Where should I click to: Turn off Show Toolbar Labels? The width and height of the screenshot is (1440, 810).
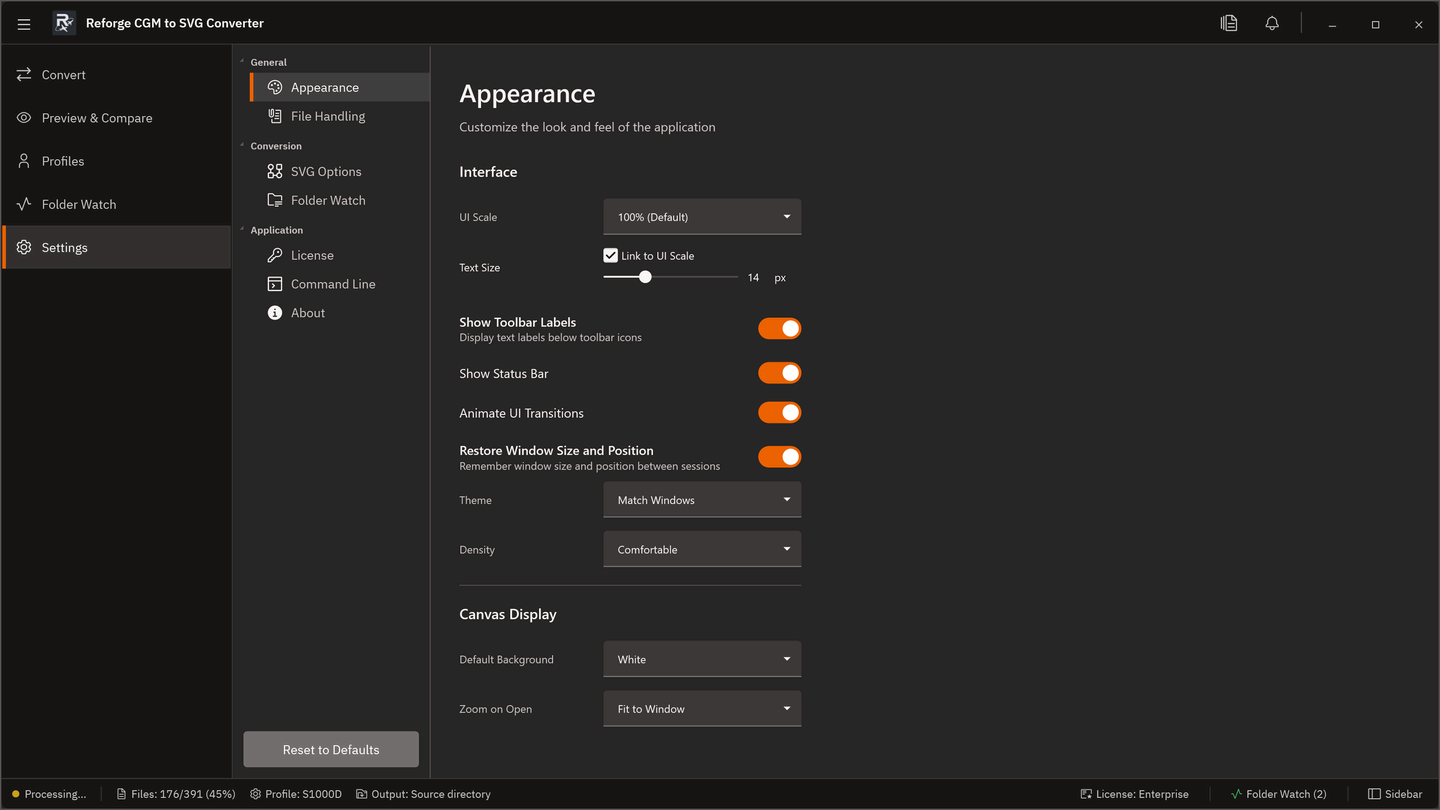pos(779,328)
